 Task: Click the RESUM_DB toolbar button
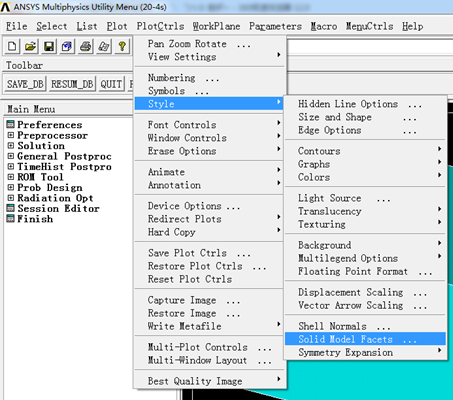(72, 84)
